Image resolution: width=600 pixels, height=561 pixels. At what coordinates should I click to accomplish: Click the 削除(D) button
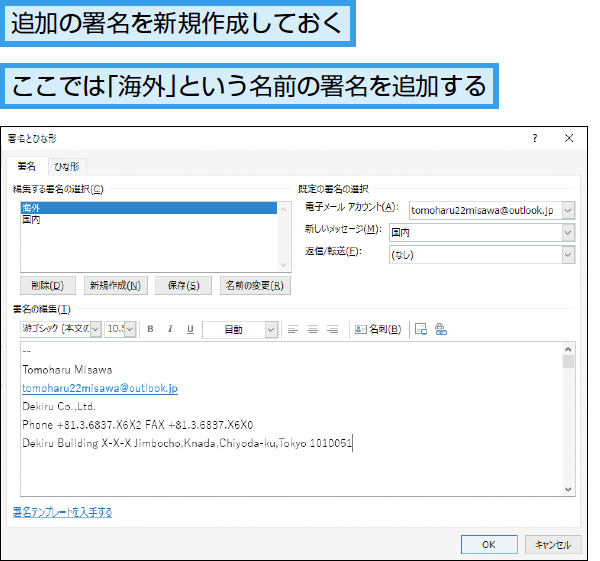pos(48,285)
